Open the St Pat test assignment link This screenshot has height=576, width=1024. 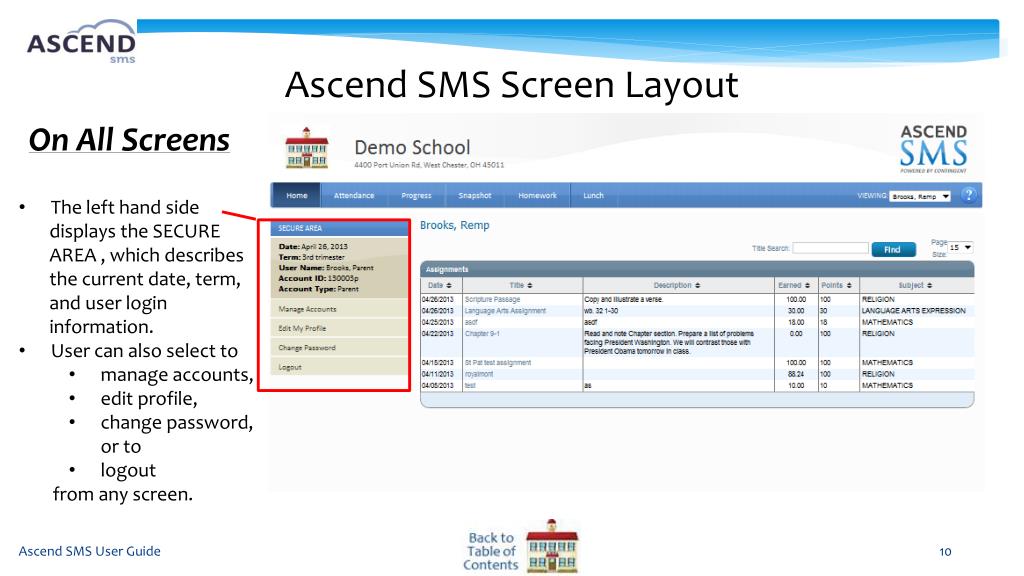click(498, 362)
